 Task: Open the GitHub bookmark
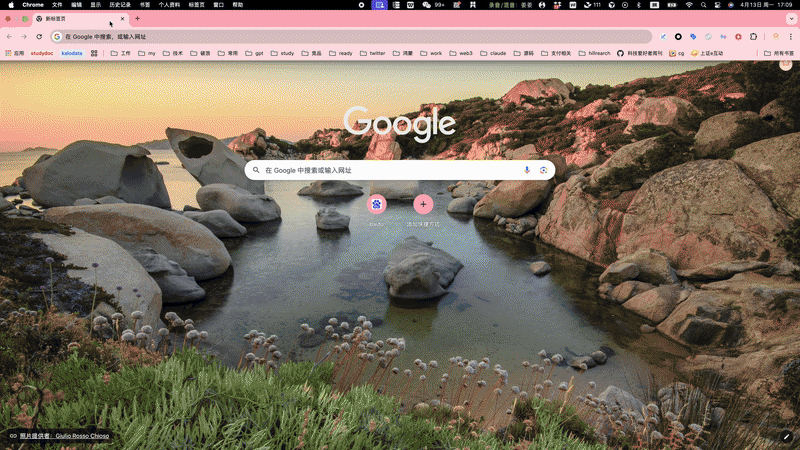pyautogui.click(x=640, y=53)
